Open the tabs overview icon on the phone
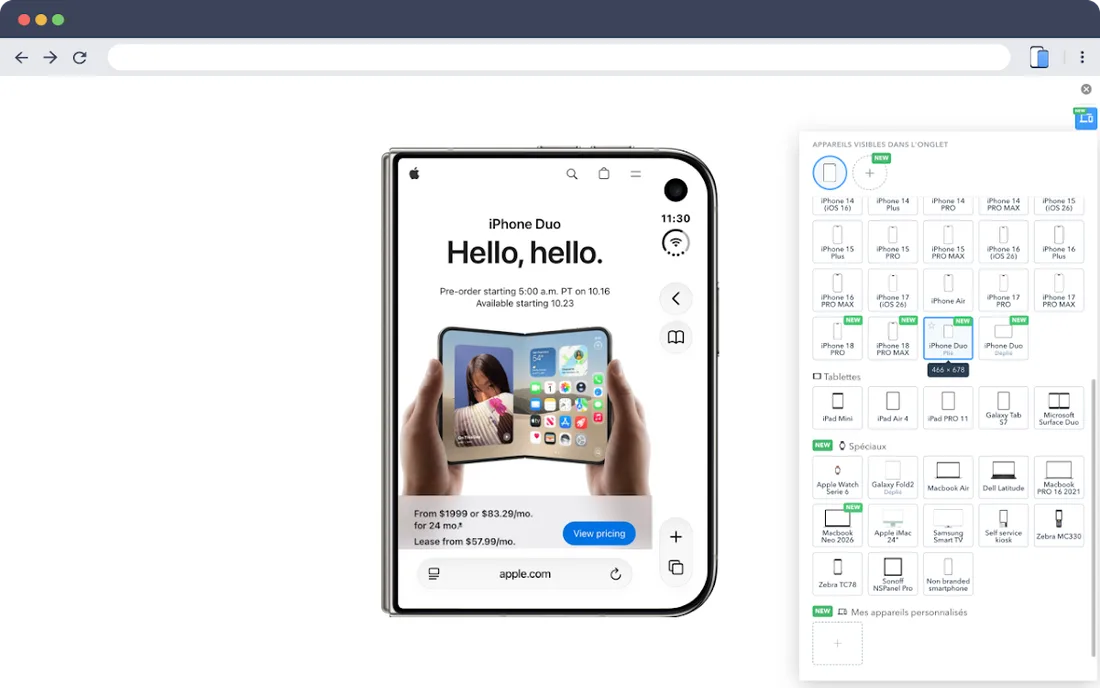 tap(676, 567)
